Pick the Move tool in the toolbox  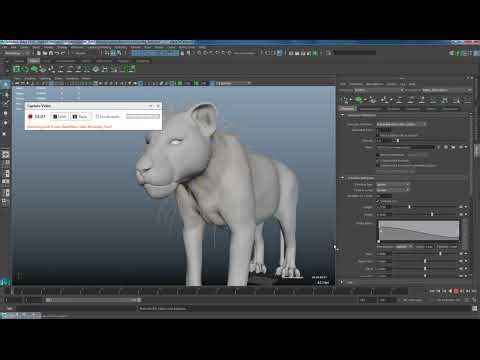tap(6, 113)
